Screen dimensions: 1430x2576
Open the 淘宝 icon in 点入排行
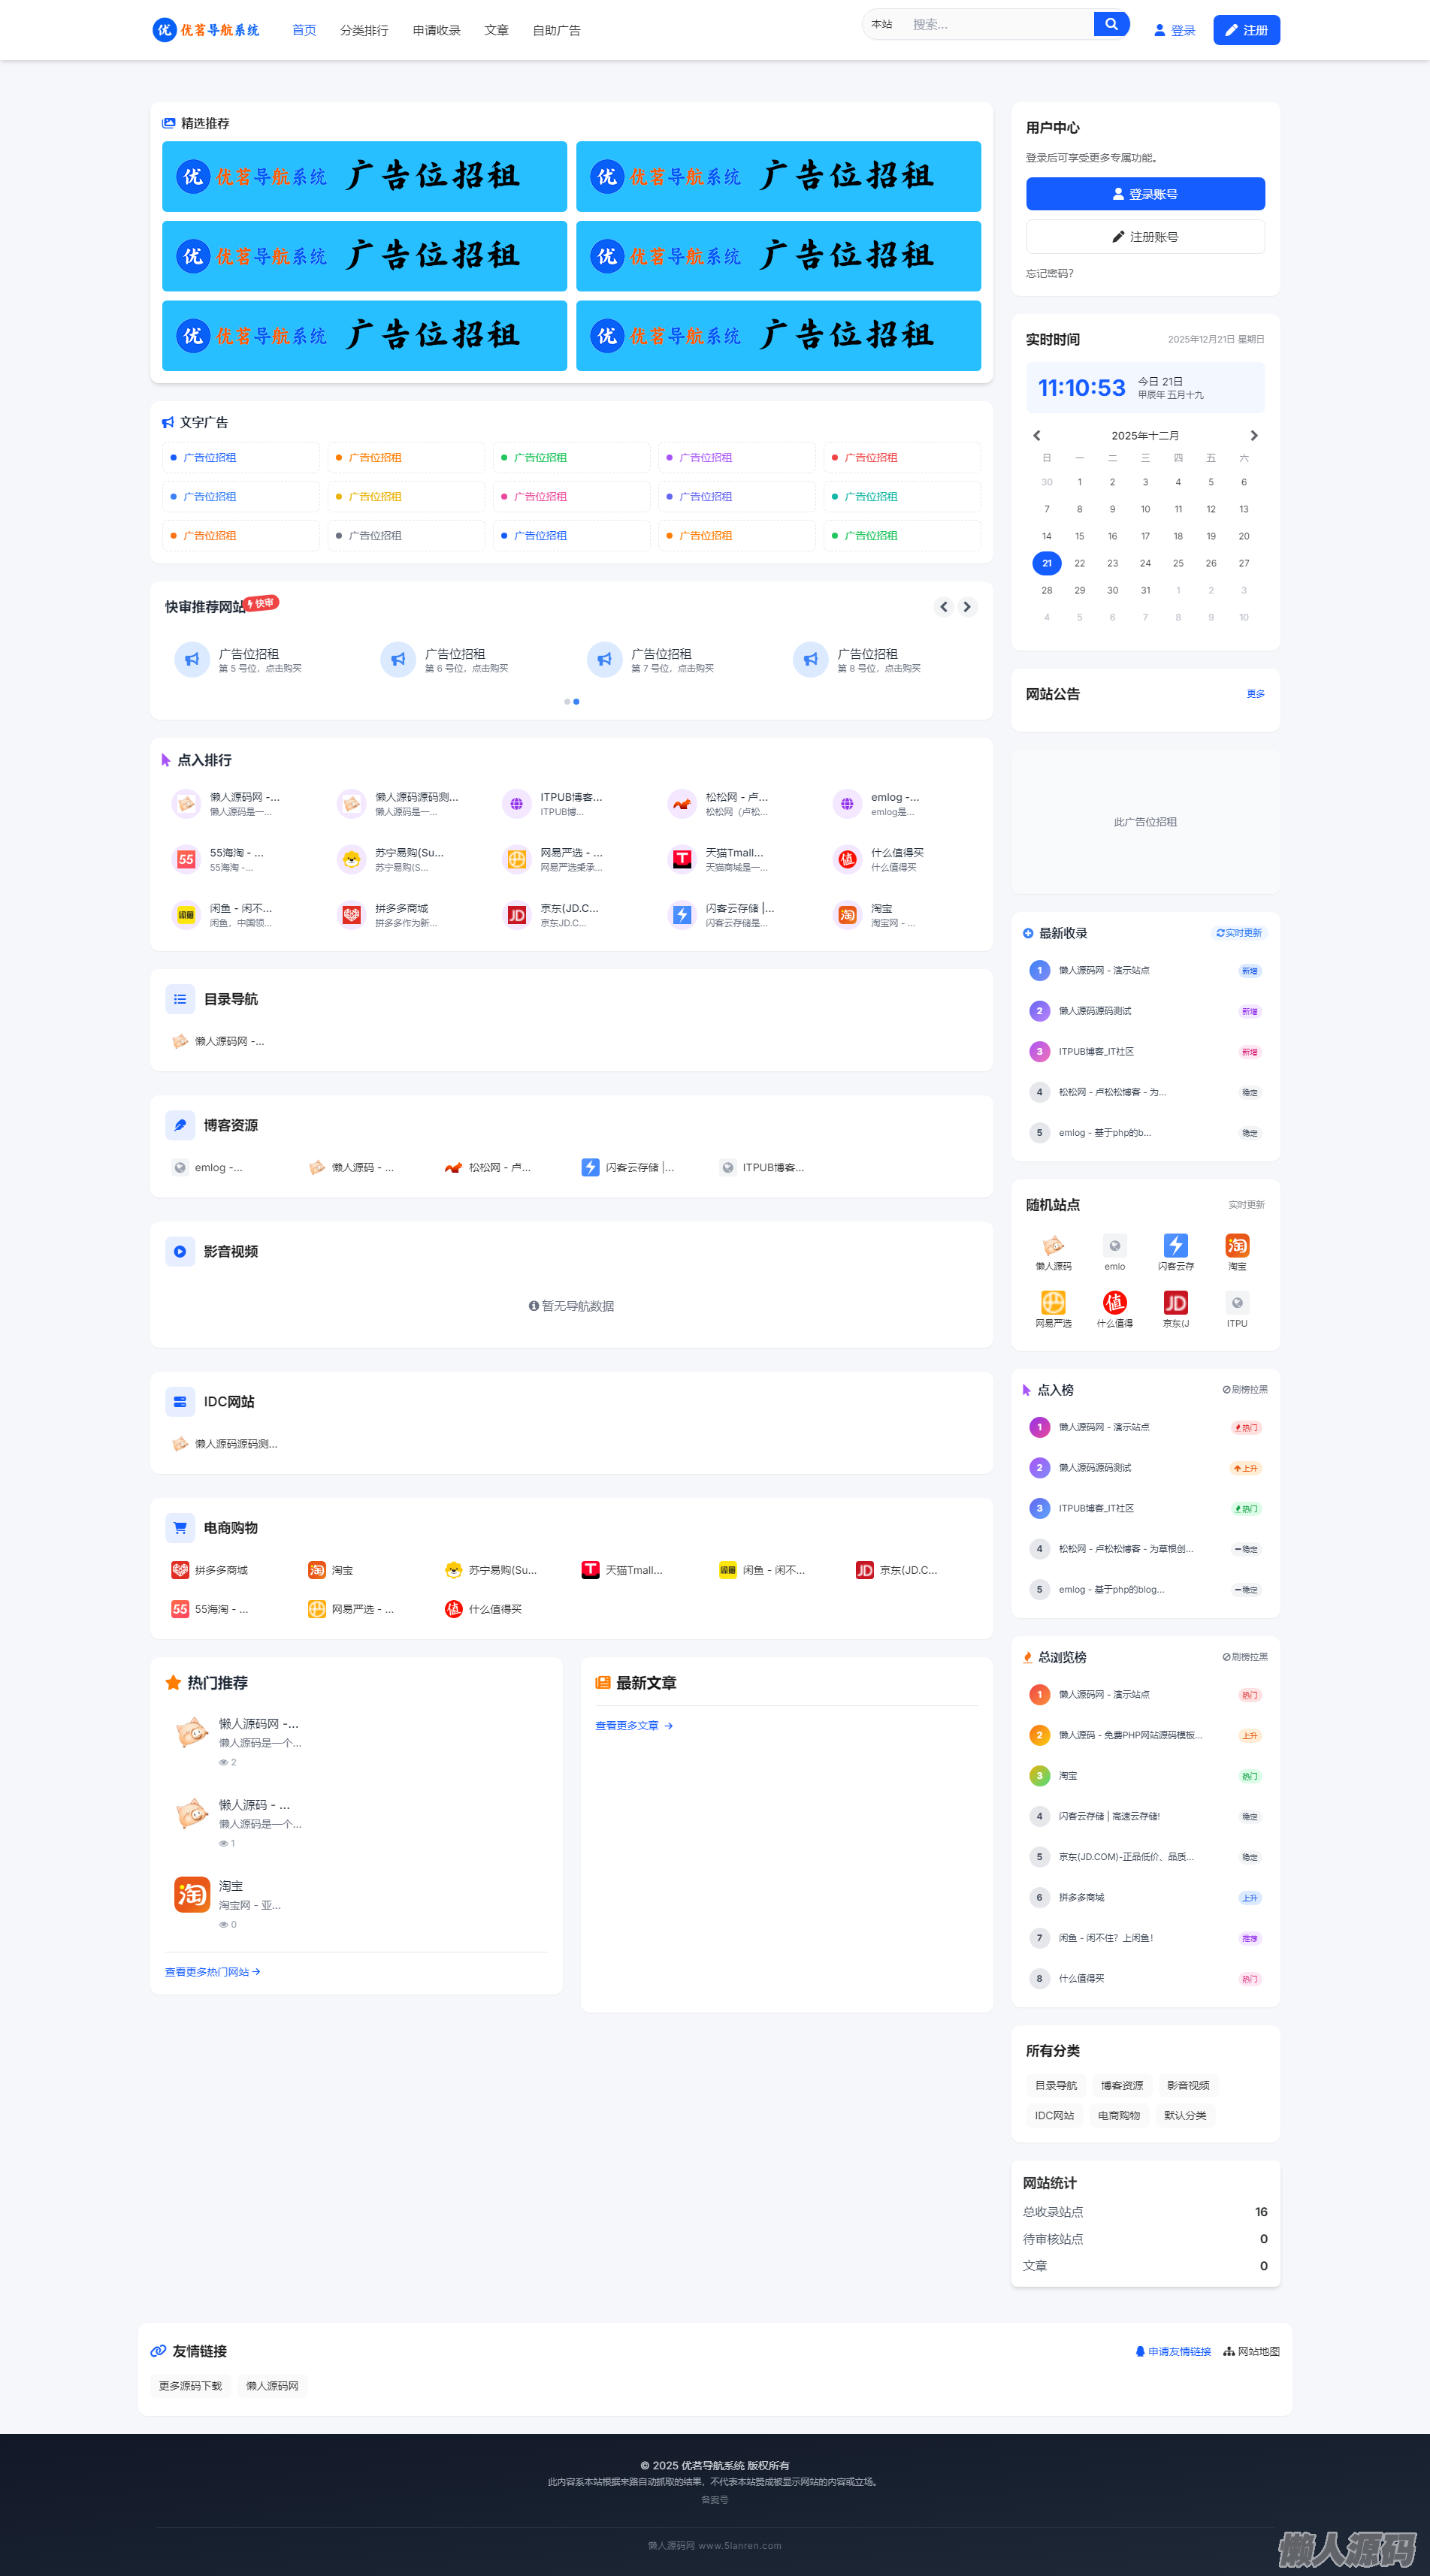pos(847,914)
